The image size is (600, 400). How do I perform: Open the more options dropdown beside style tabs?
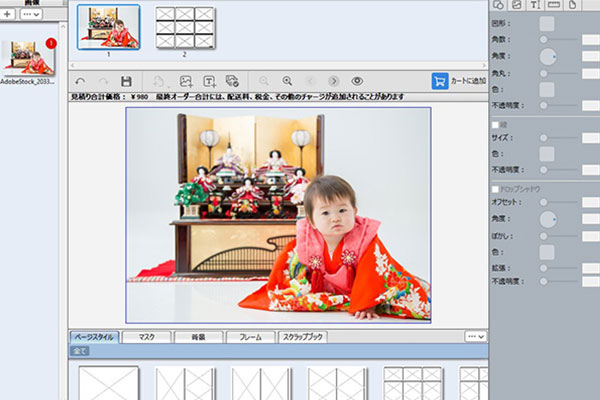coord(476,337)
